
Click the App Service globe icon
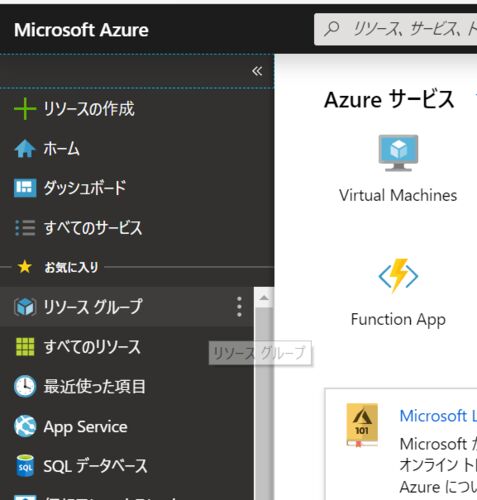(25, 426)
